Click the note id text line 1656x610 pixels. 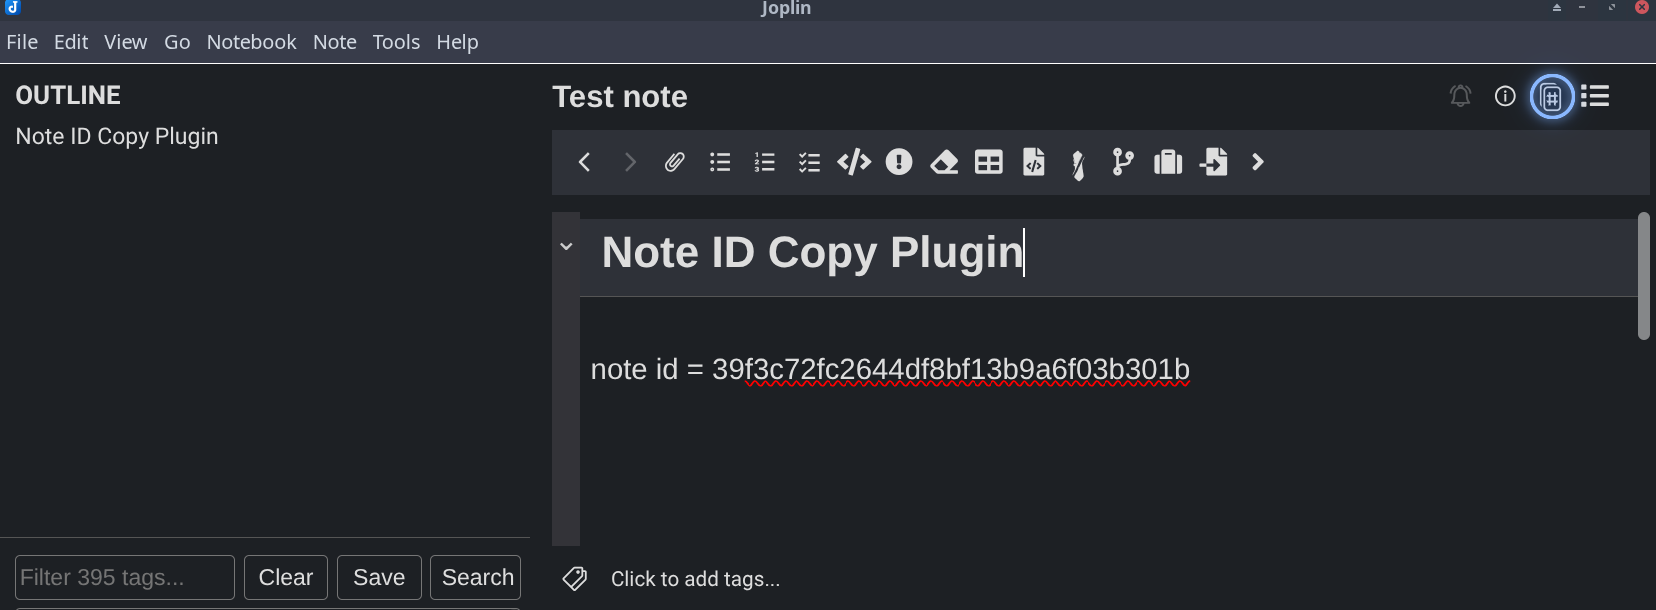(x=890, y=369)
